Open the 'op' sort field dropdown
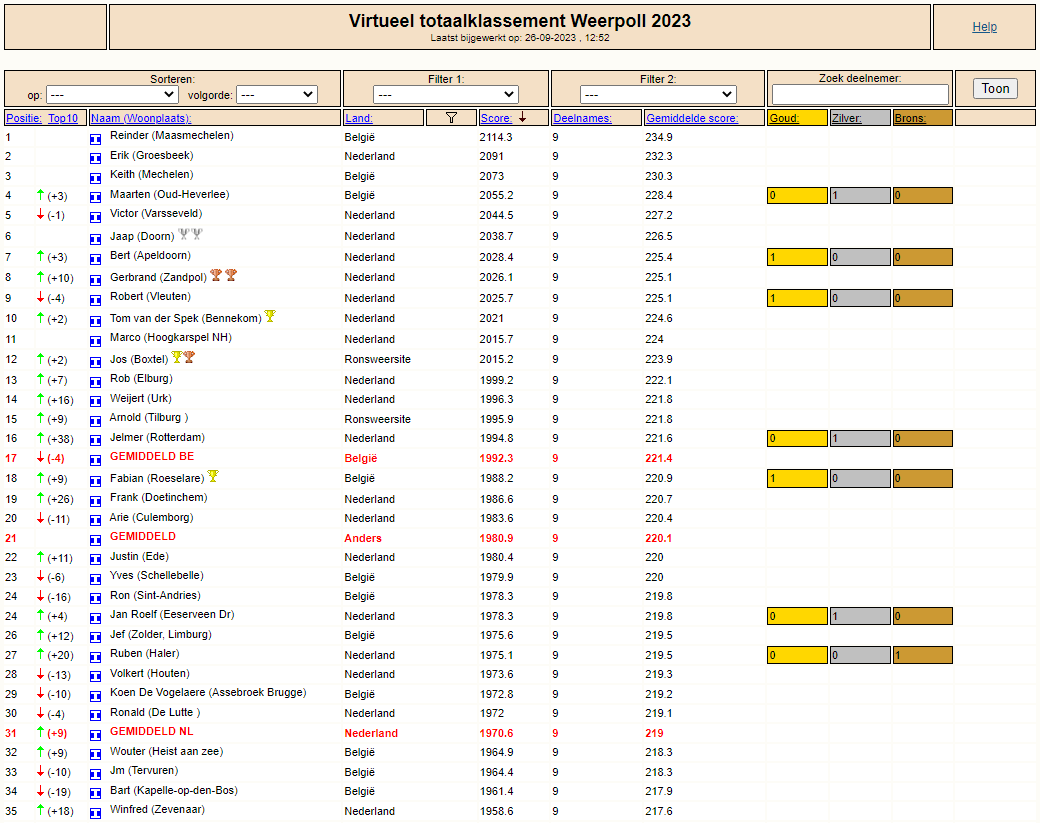 pos(111,95)
